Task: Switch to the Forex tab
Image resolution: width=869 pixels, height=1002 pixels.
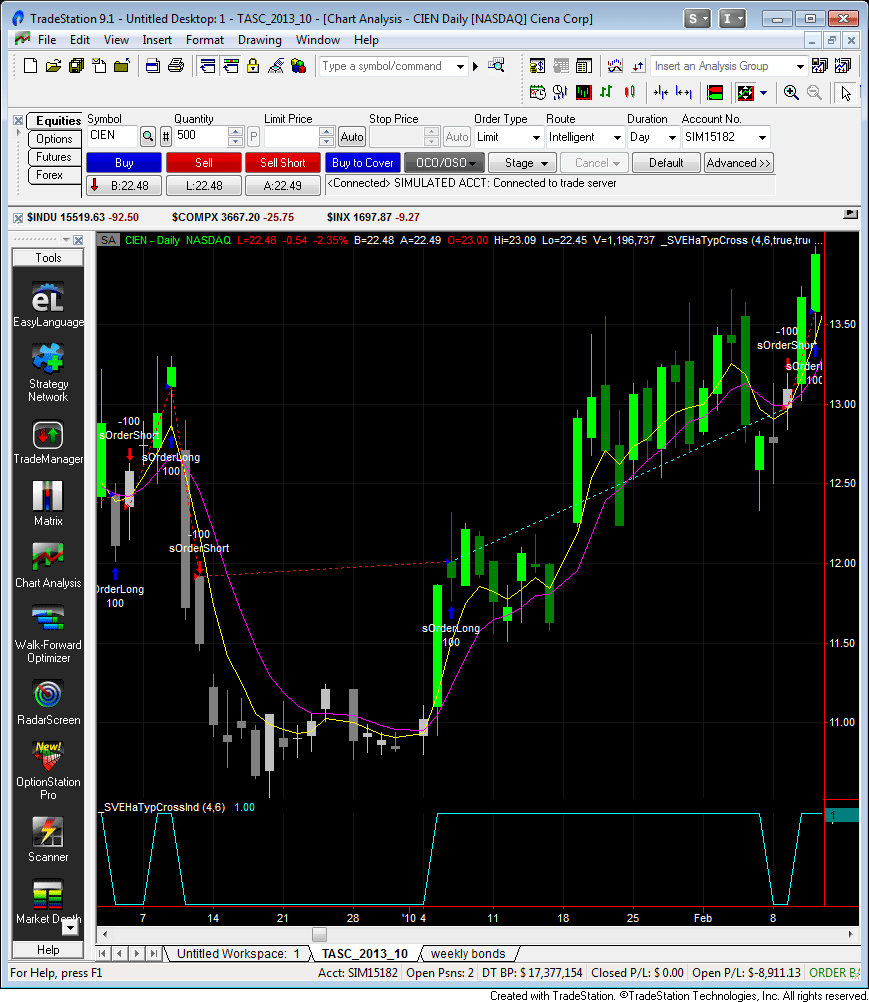Action: [53, 175]
